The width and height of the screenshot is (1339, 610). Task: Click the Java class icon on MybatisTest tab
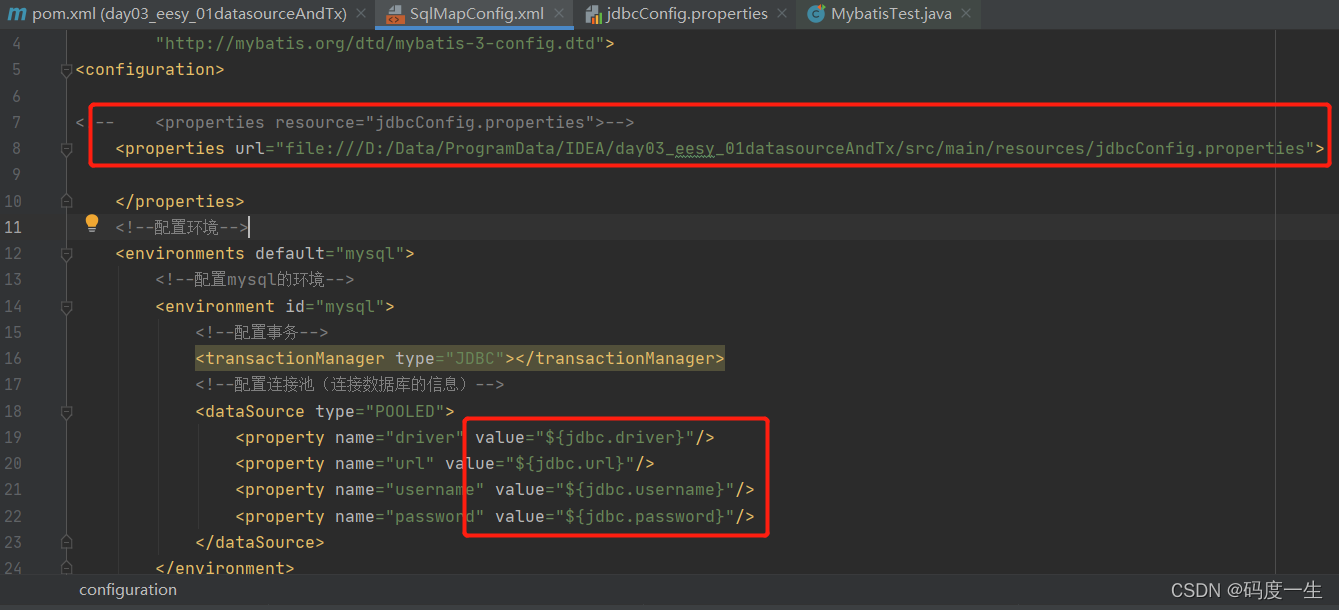click(816, 14)
